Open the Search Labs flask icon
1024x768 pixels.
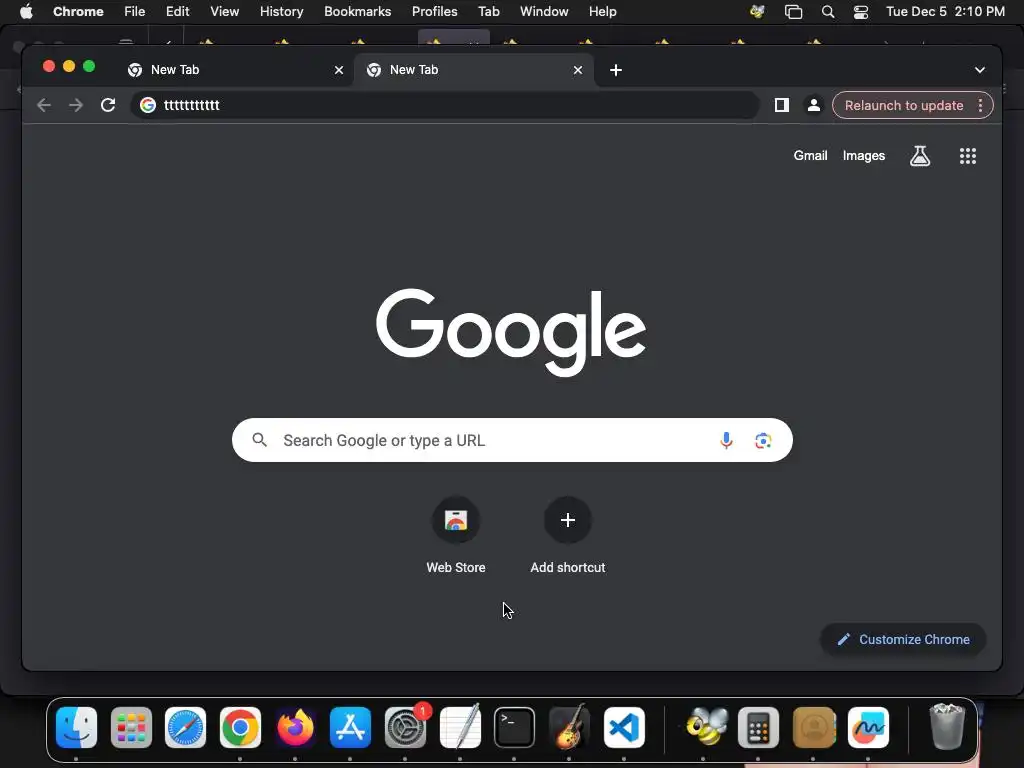click(x=920, y=155)
